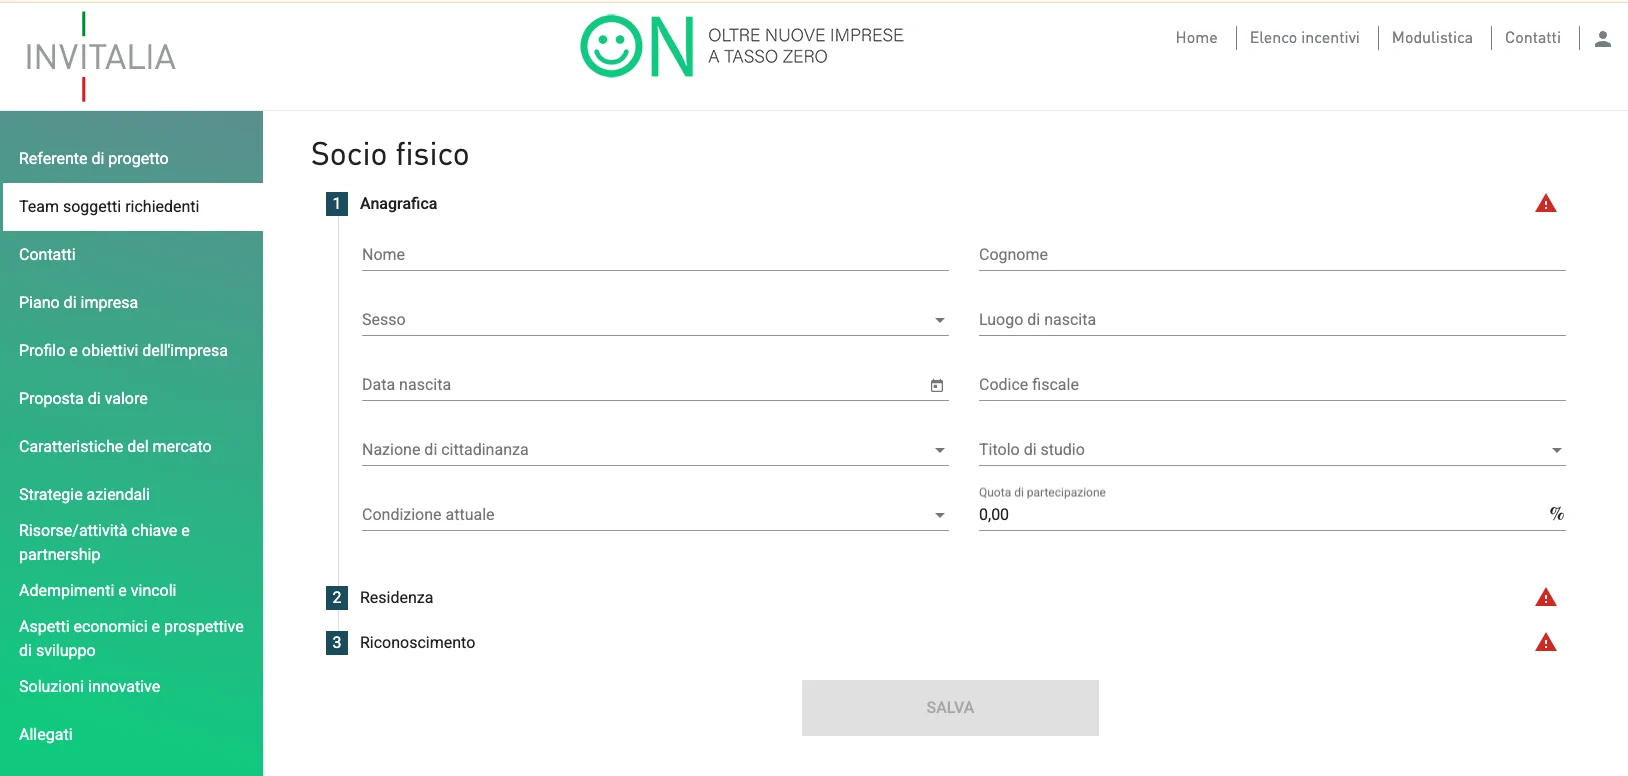The image size is (1628, 776).
Task: Open Allegati in the sidebar
Action: point(46,735)
